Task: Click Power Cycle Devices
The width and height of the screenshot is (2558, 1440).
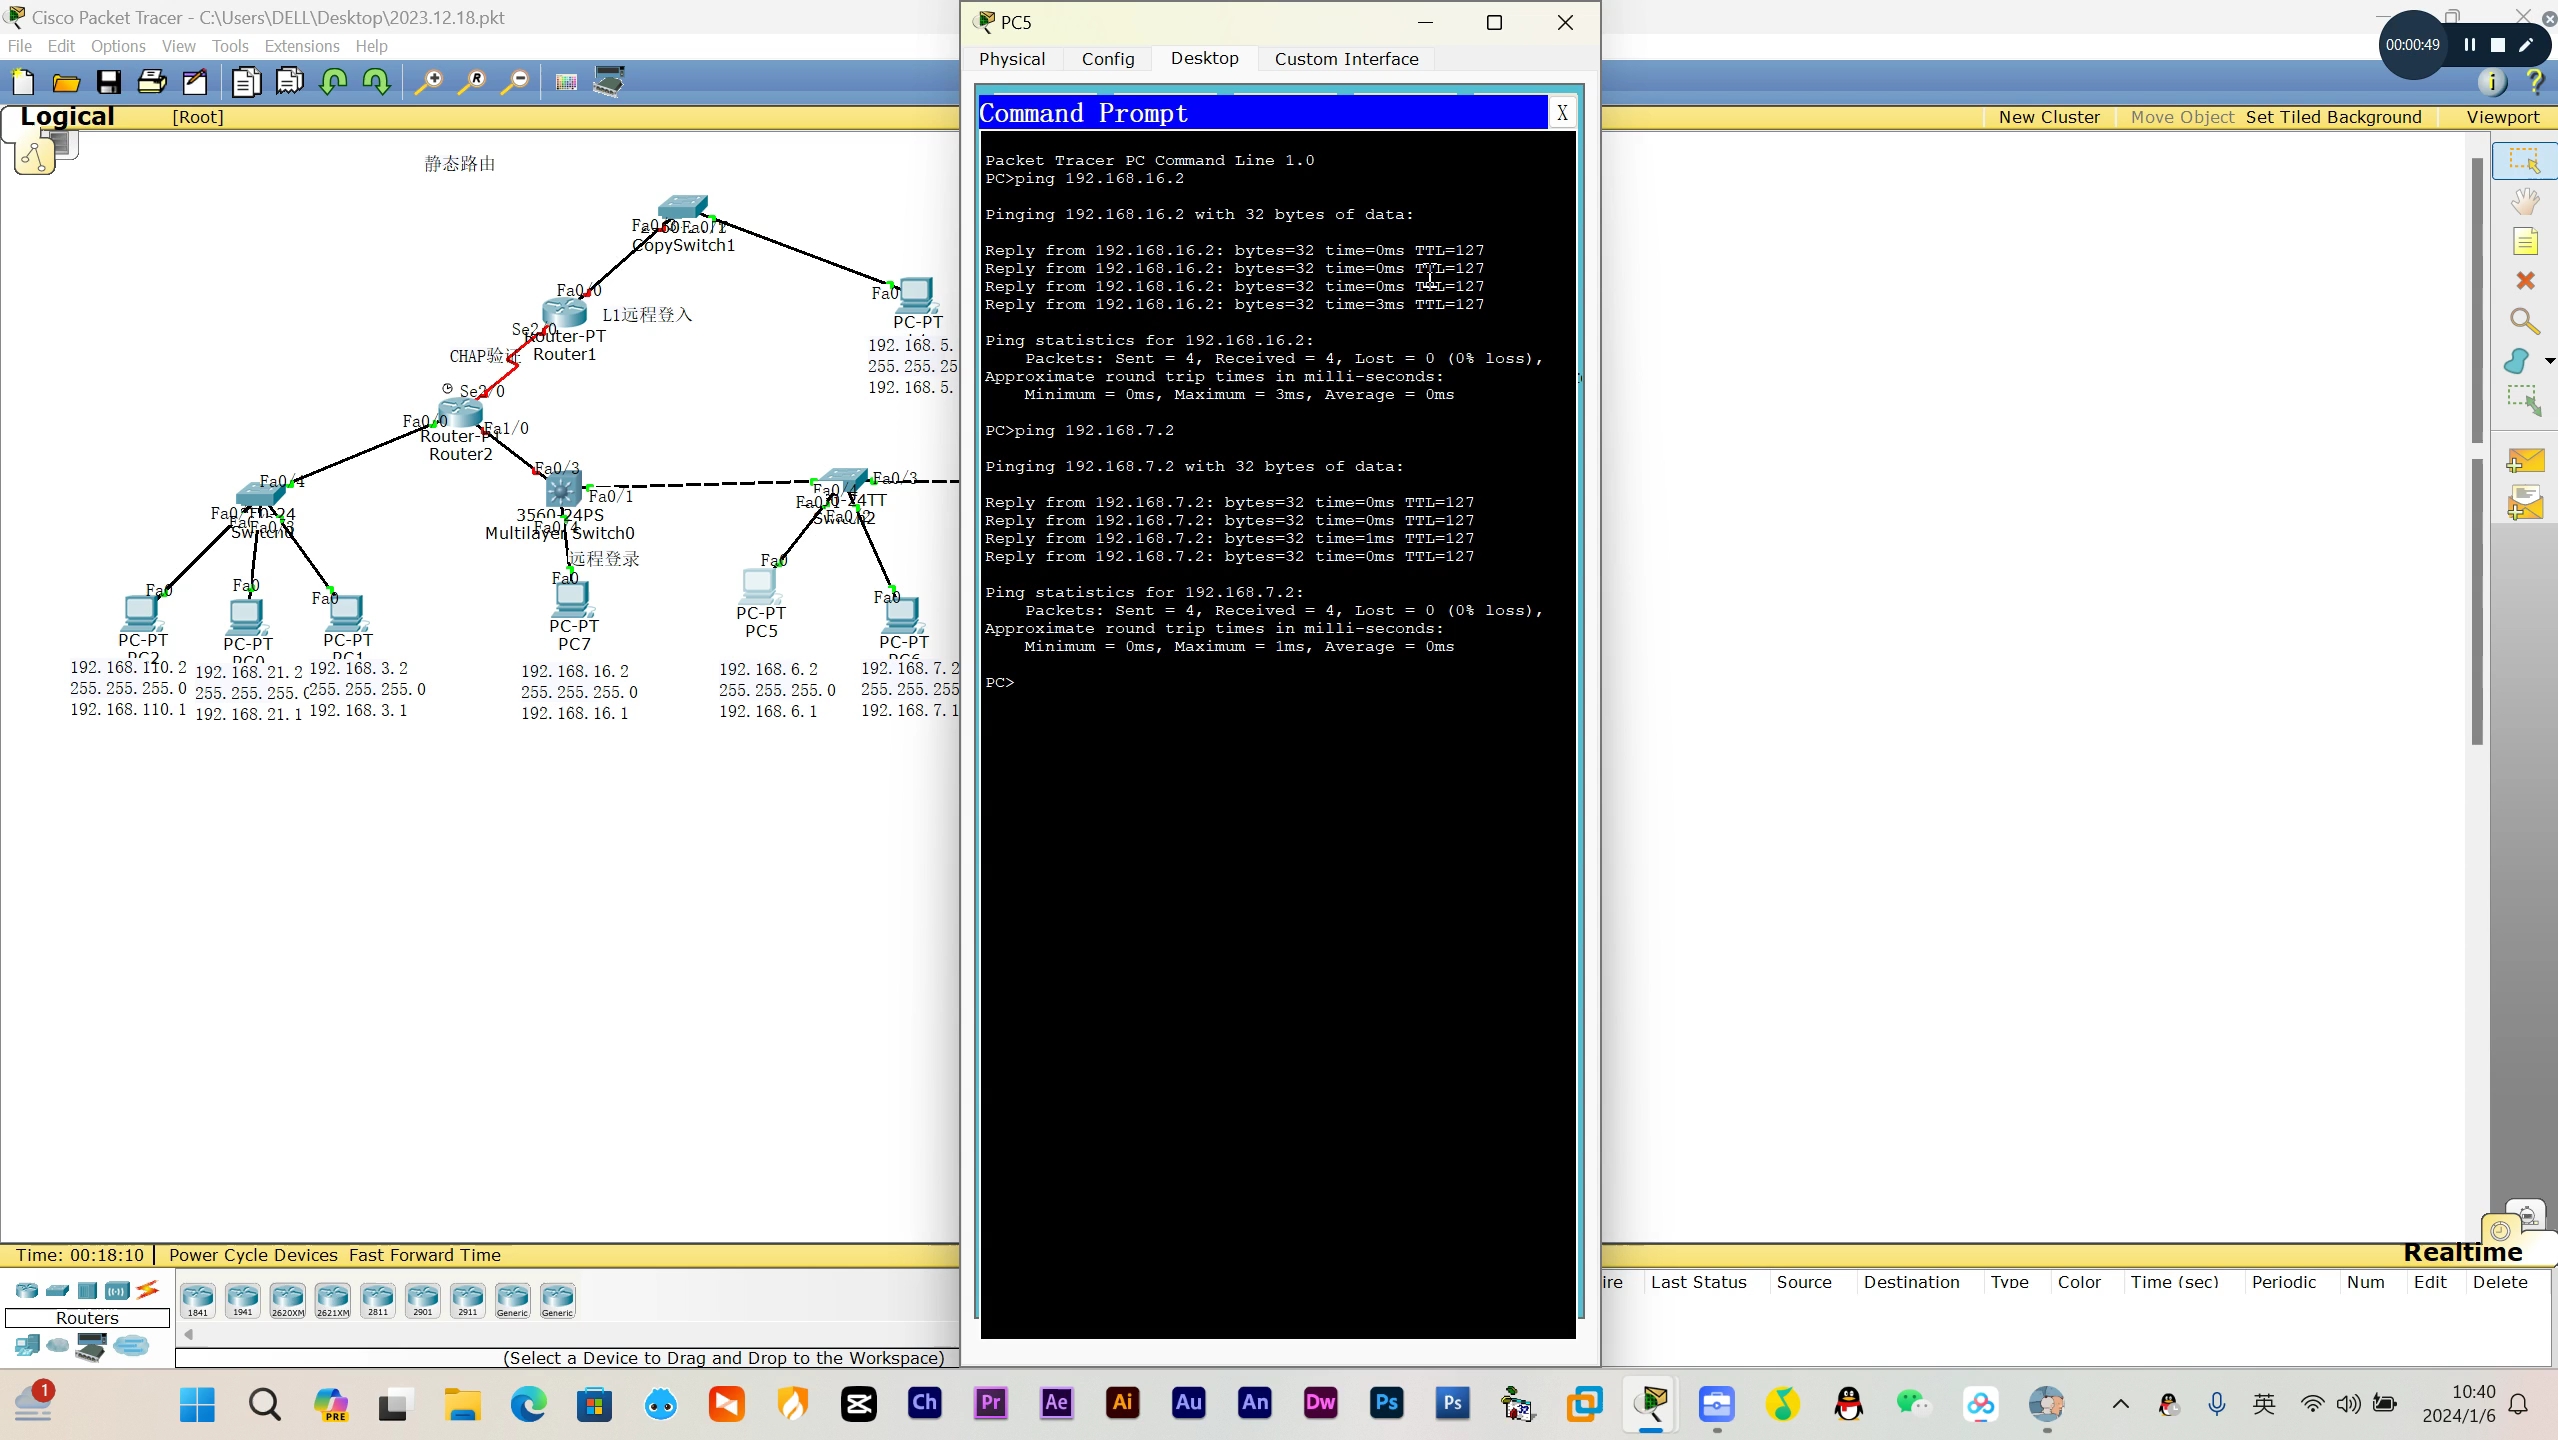Action: coord(253,1255)
